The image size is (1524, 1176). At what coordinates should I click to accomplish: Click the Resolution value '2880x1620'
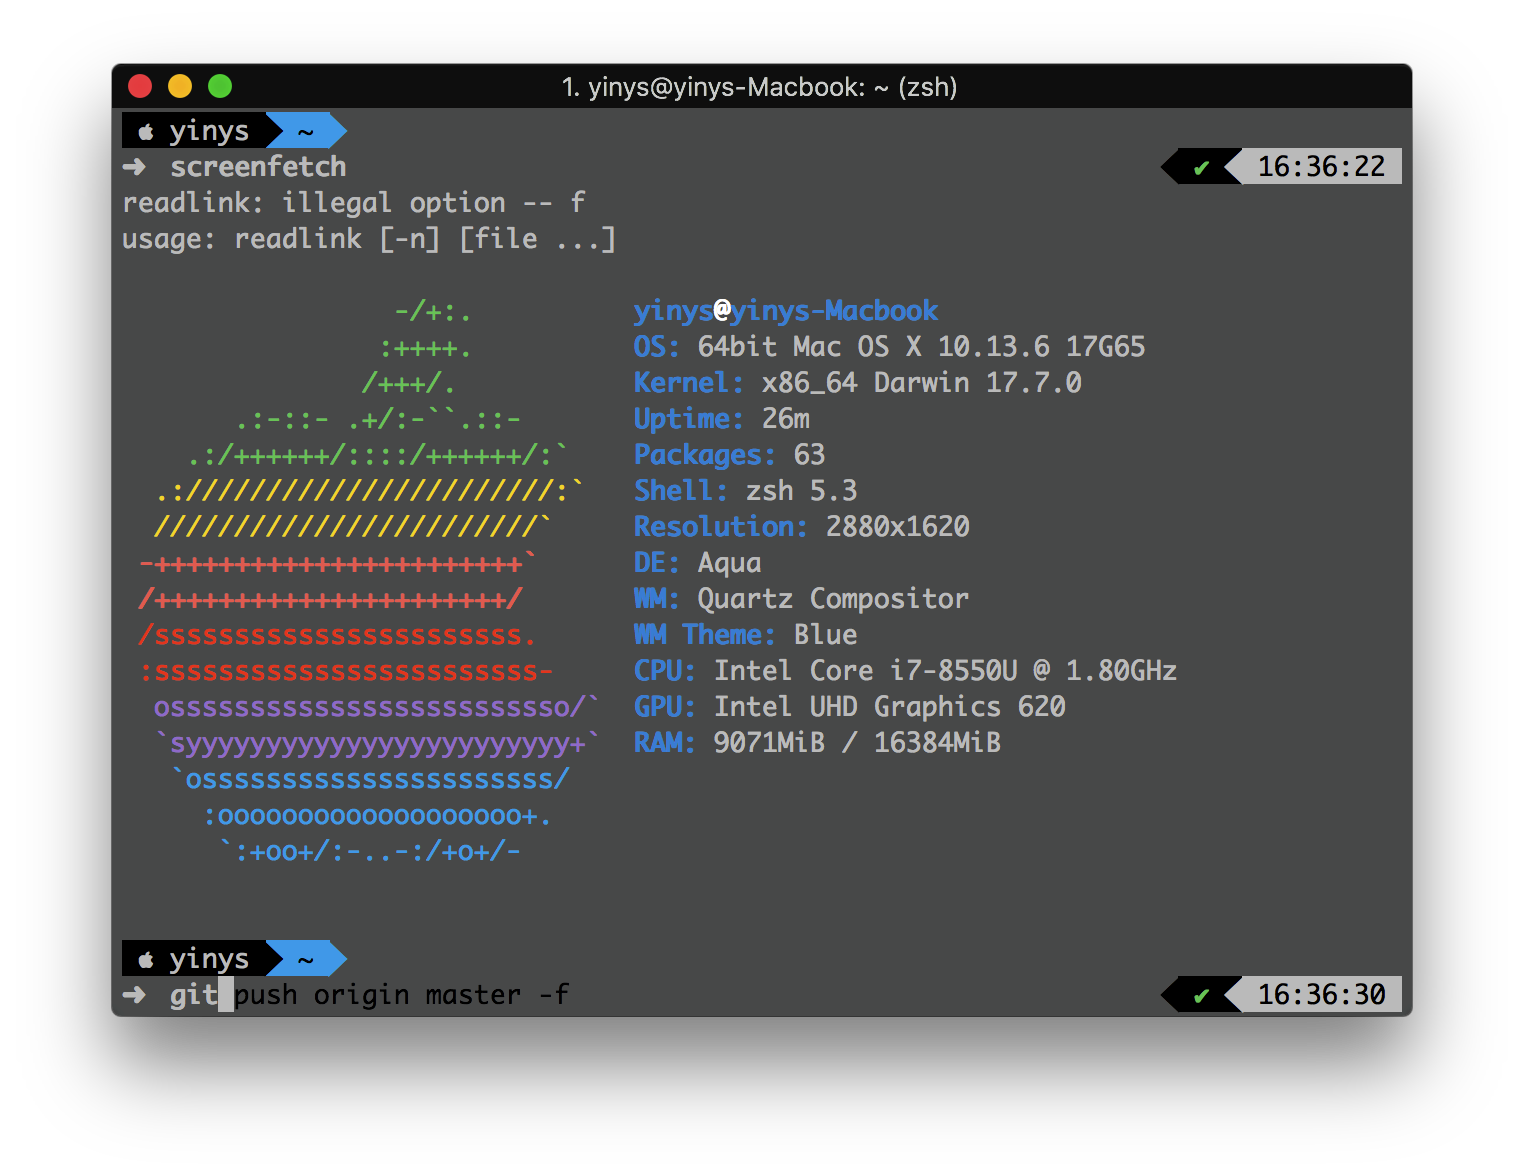897,527
